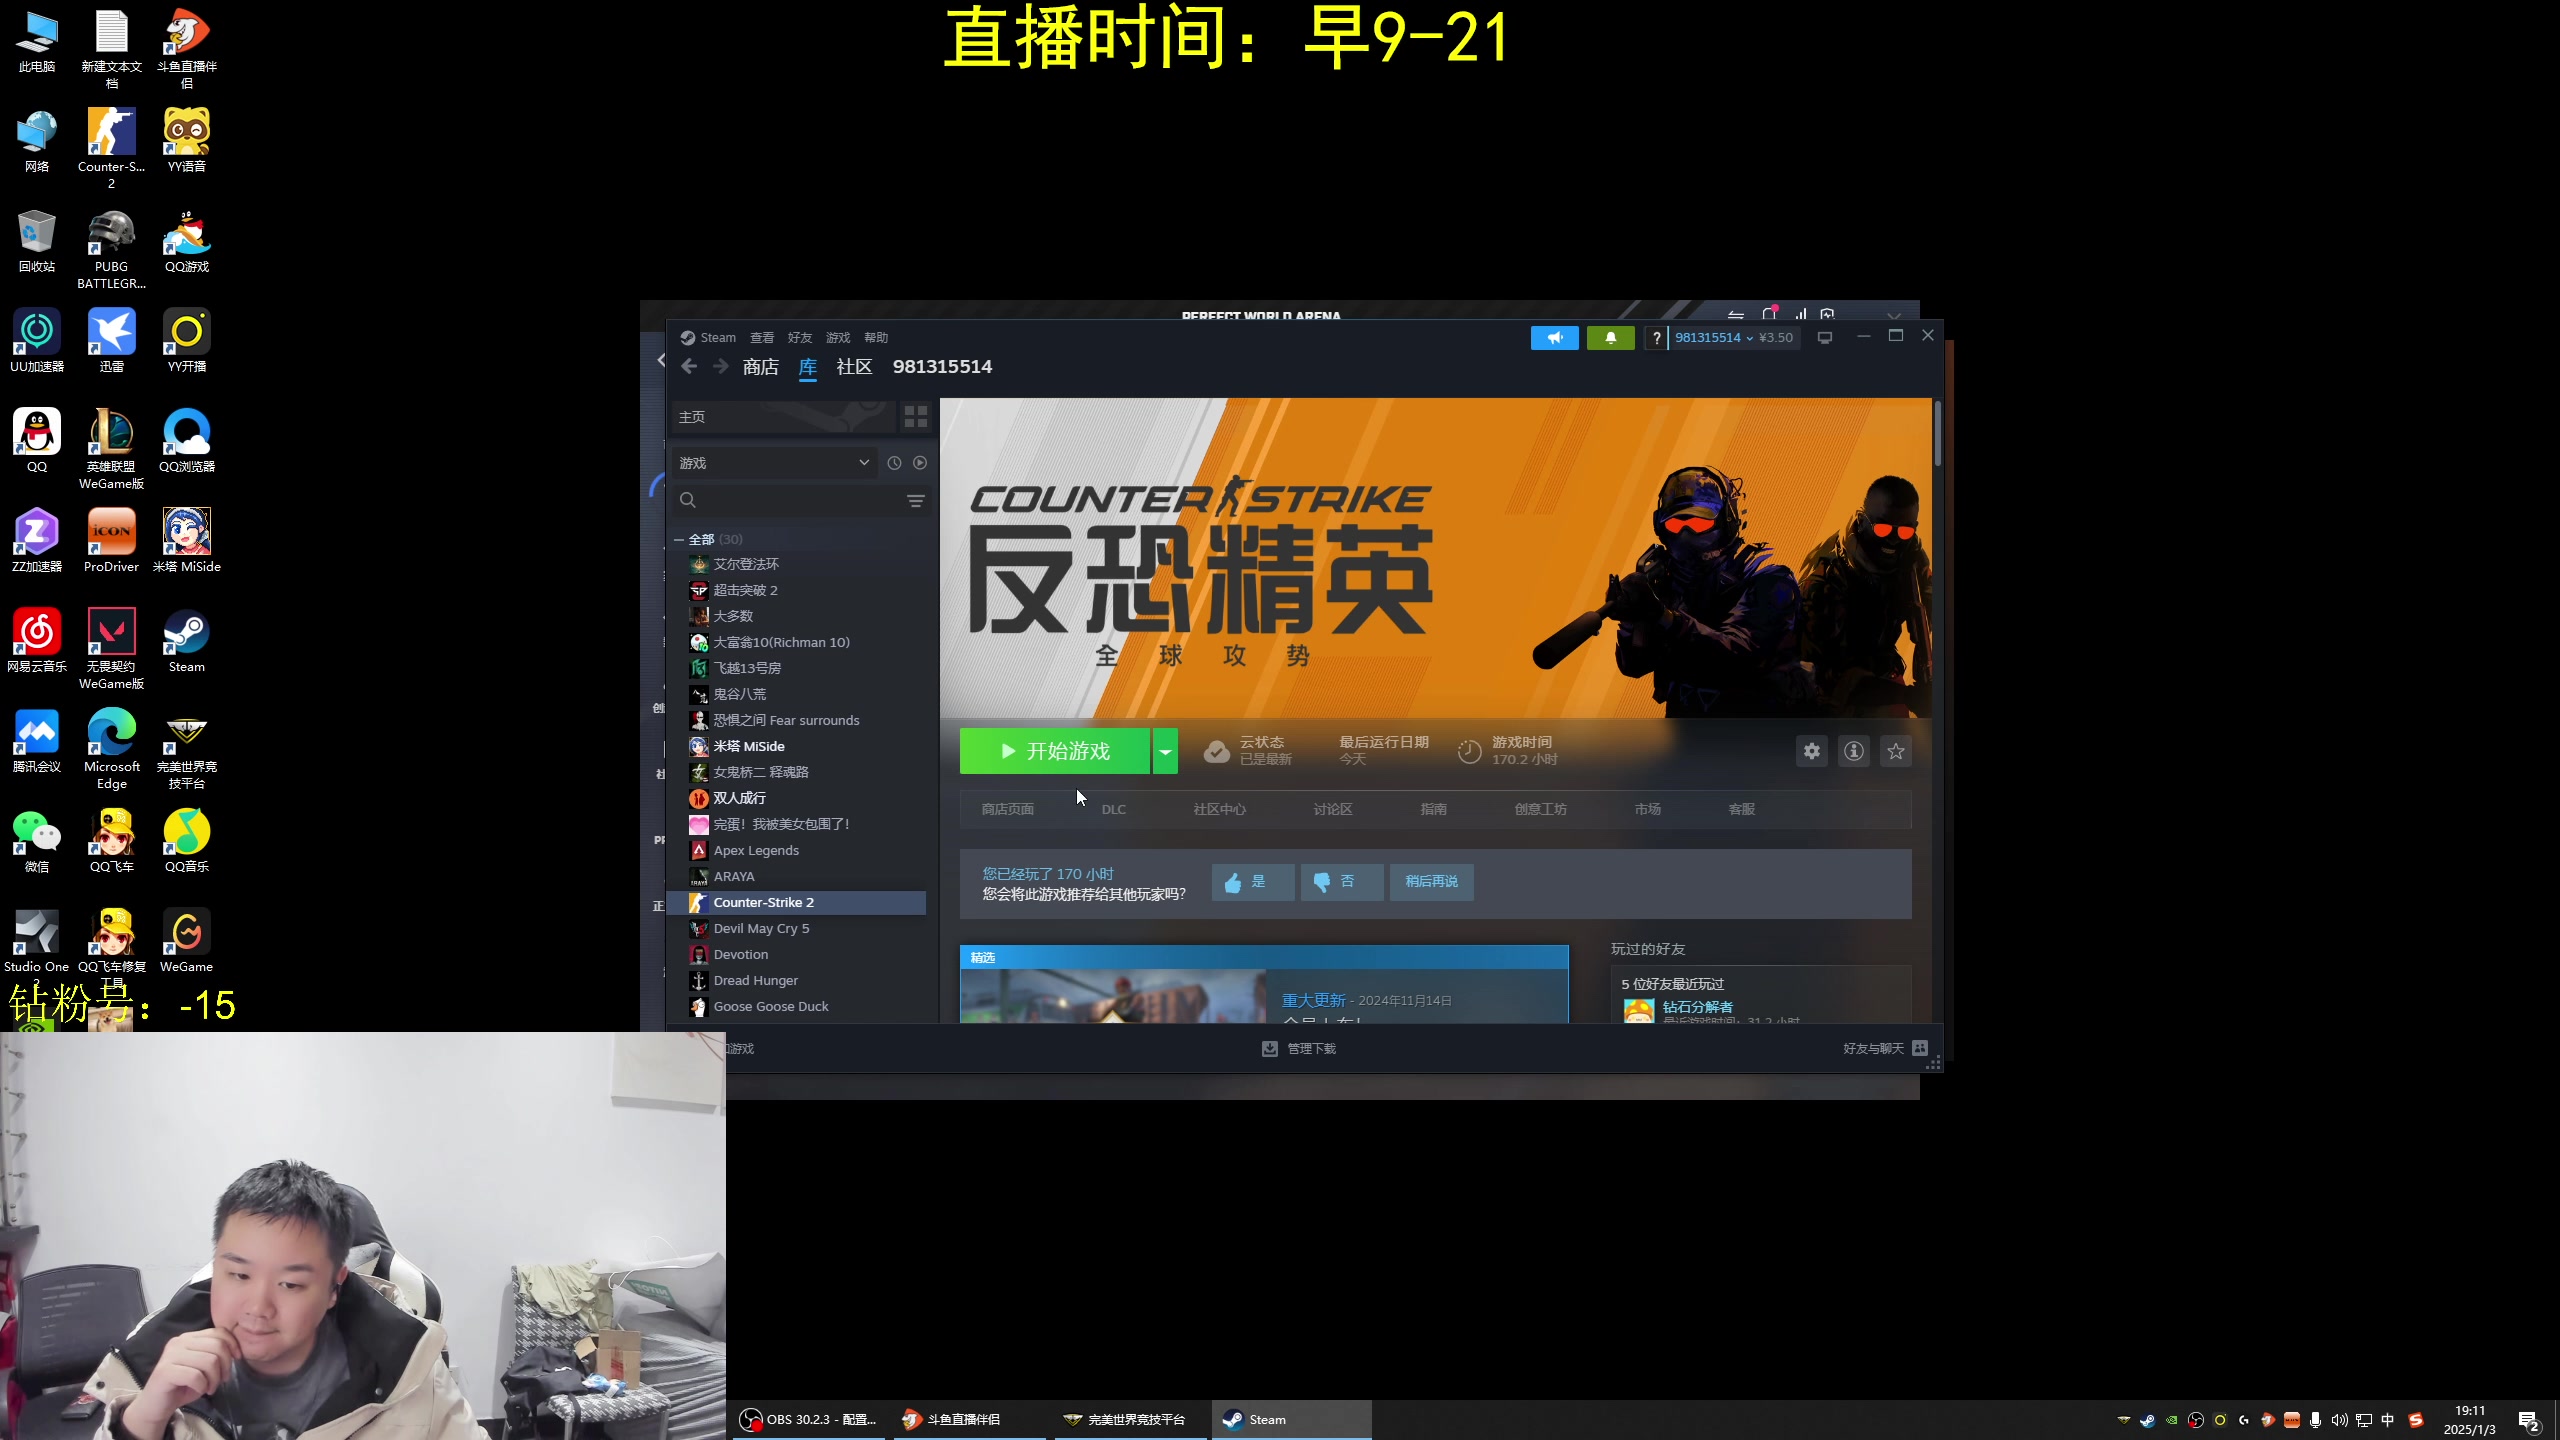Click the Steam announcements megaphone icon
Viewport: 2560px width, 1440px height.
1554,338
